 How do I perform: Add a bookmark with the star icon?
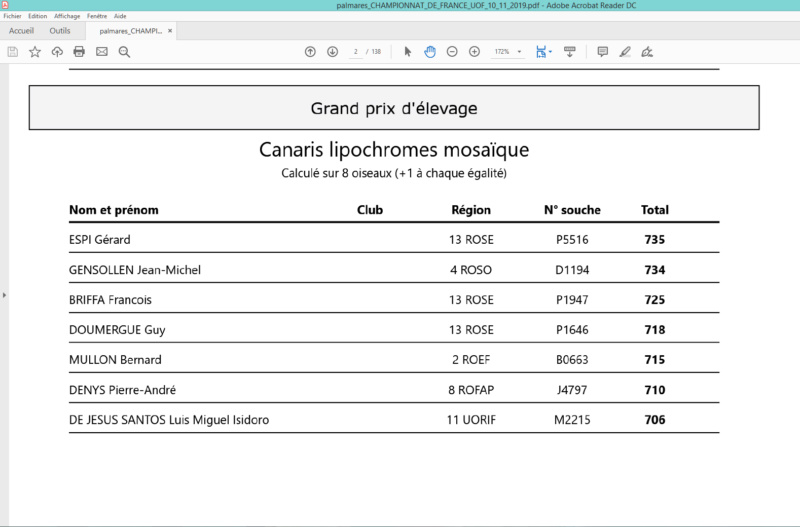[35, 52]
